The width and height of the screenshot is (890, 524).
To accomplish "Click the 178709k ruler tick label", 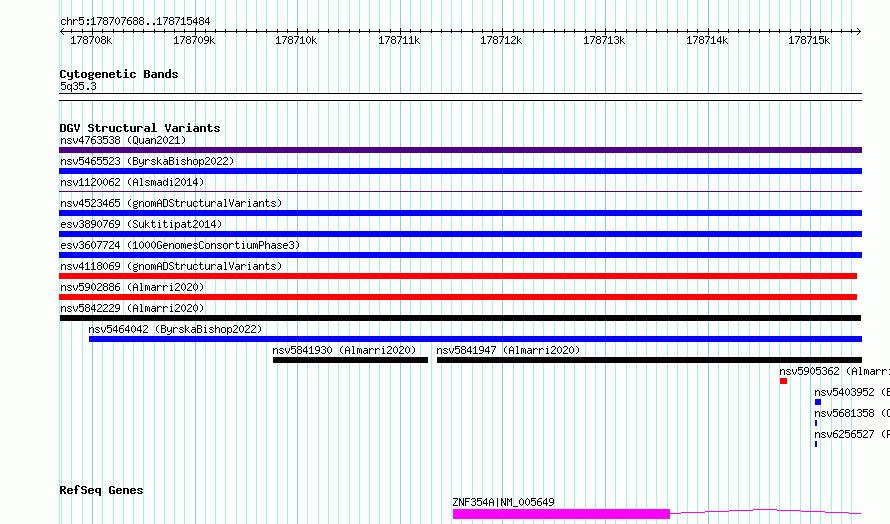I will 194,41.
